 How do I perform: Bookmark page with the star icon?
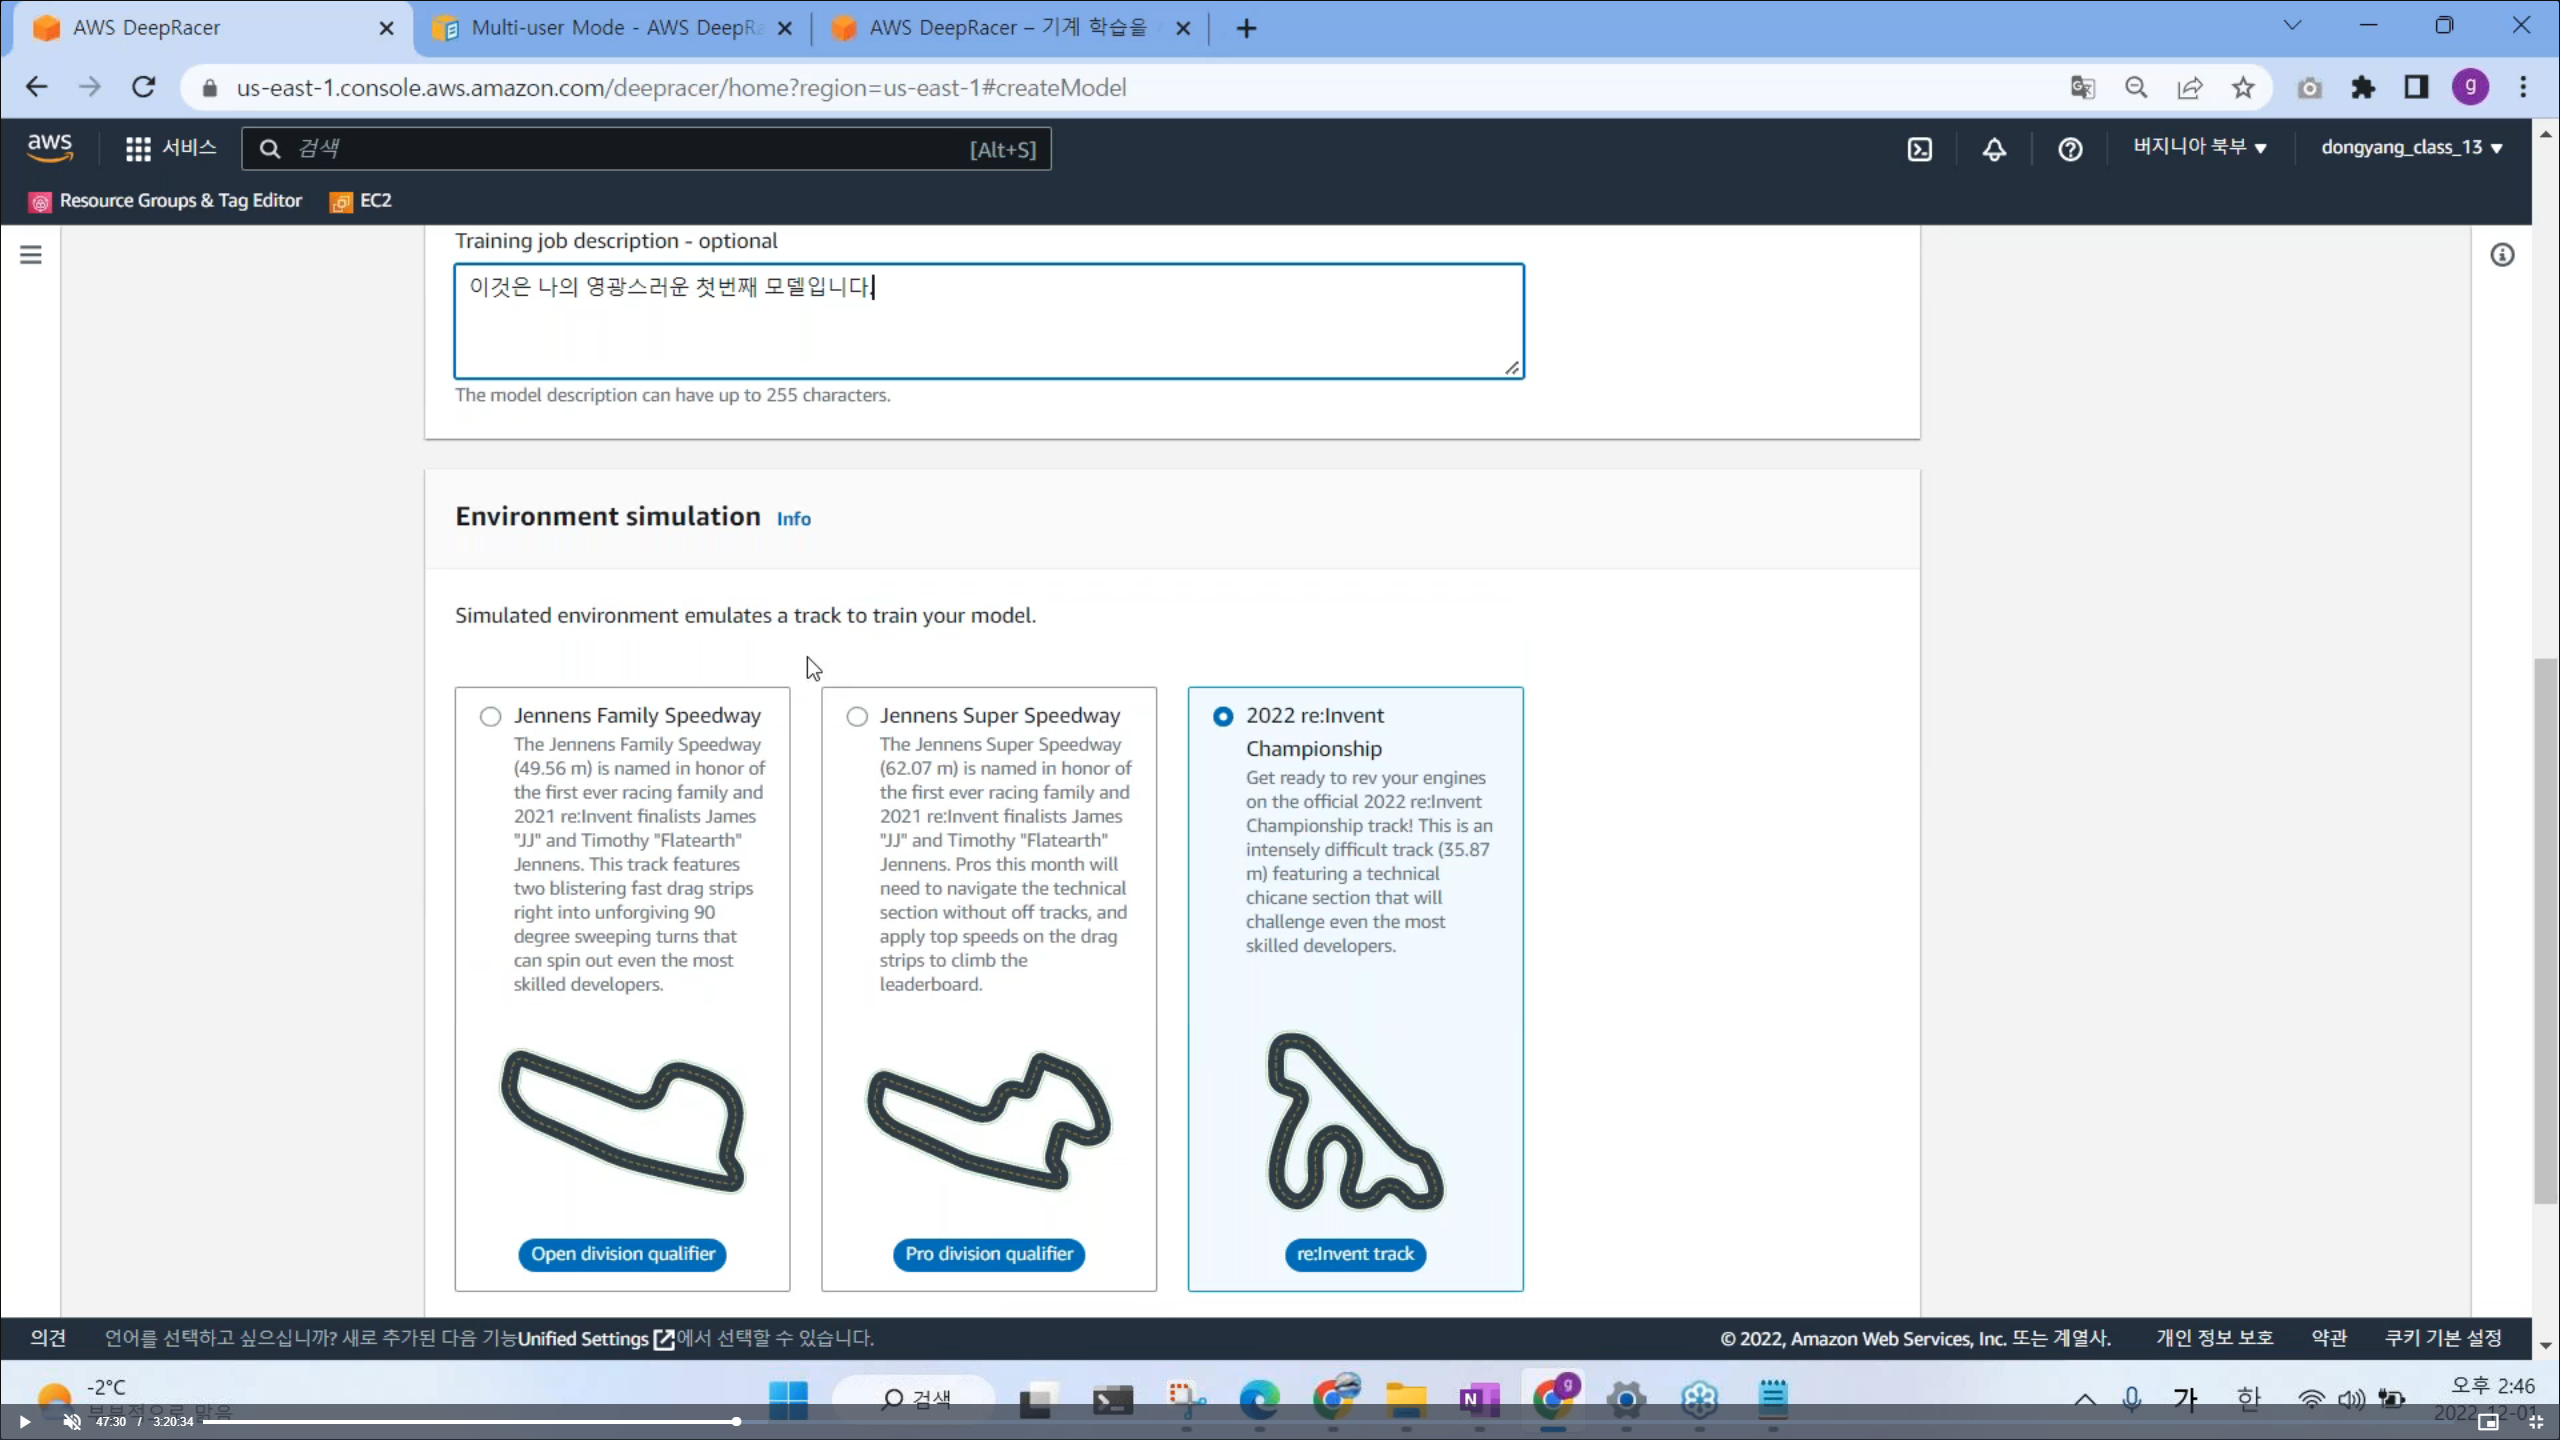click(x=2243, y=88)
